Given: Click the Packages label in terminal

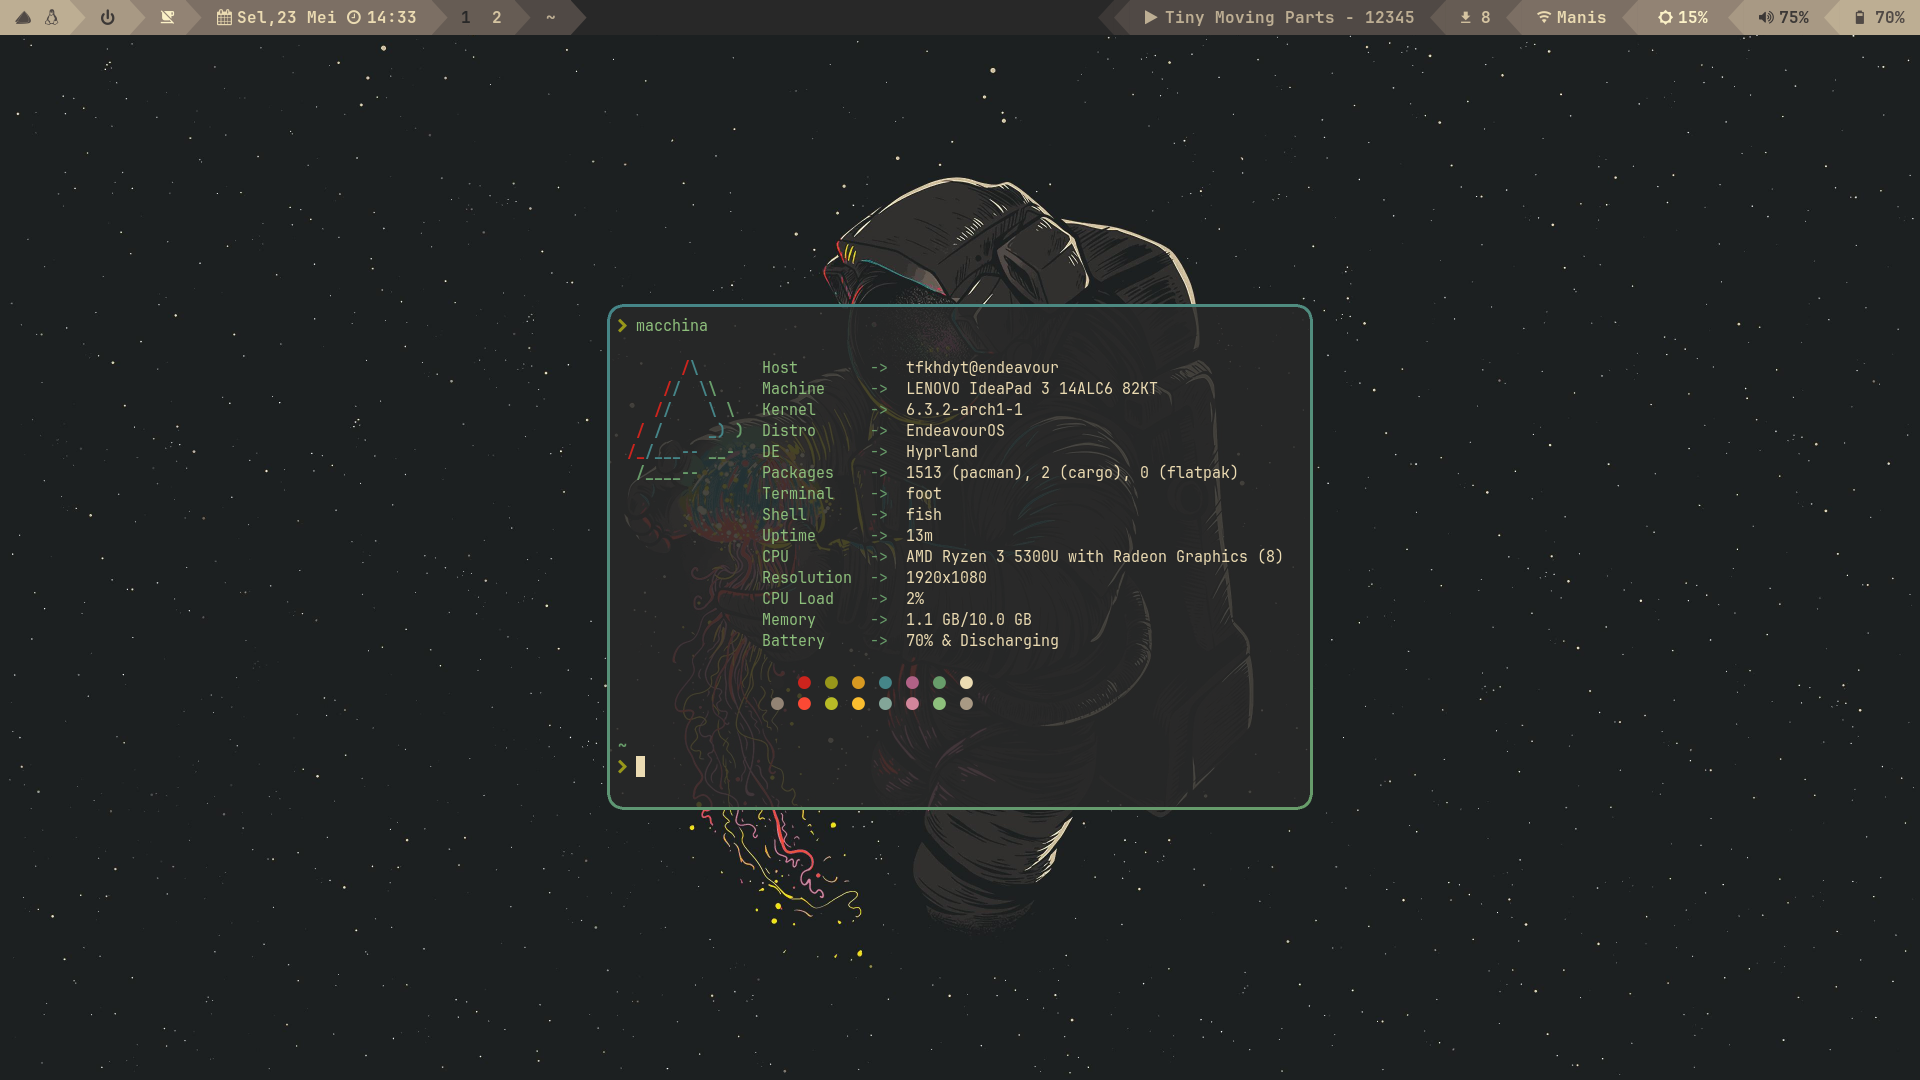Looking at the screenshot, I should click(797, 473).
